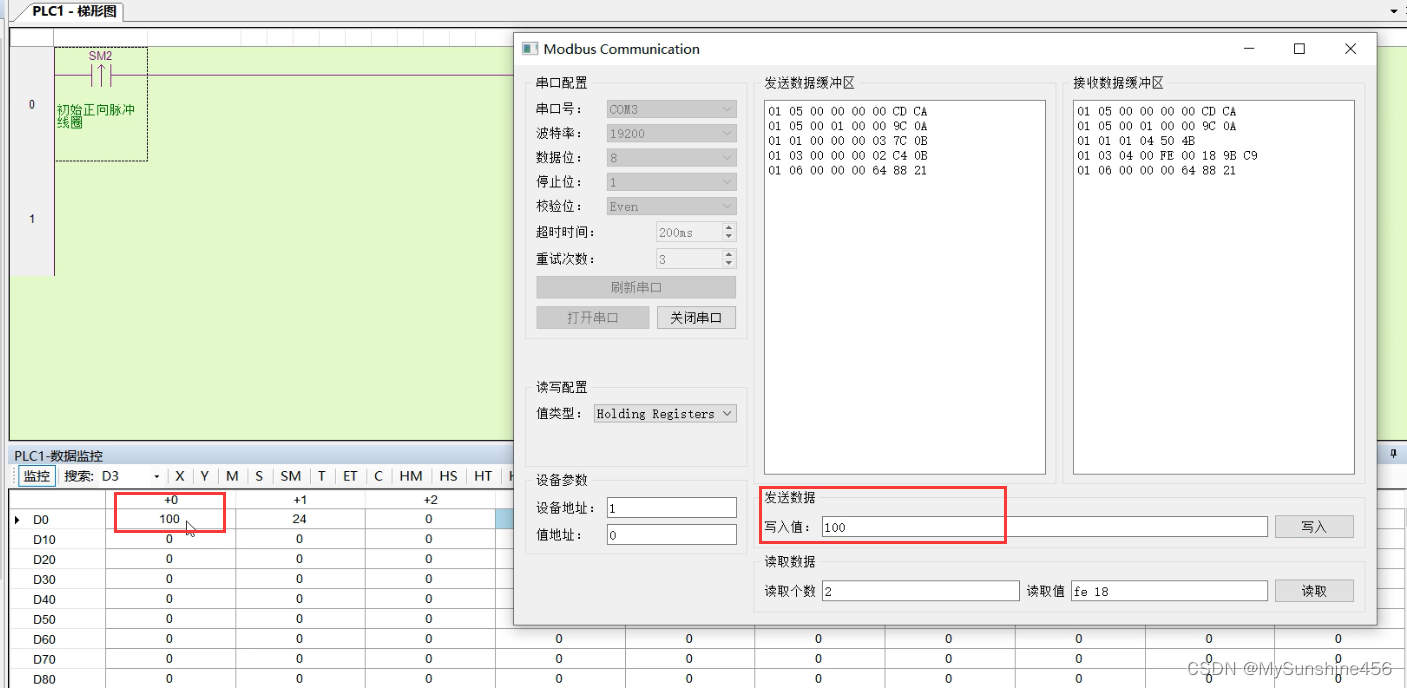
Task: Select the S register tab in data monitor
Action: tap(259, 476)
